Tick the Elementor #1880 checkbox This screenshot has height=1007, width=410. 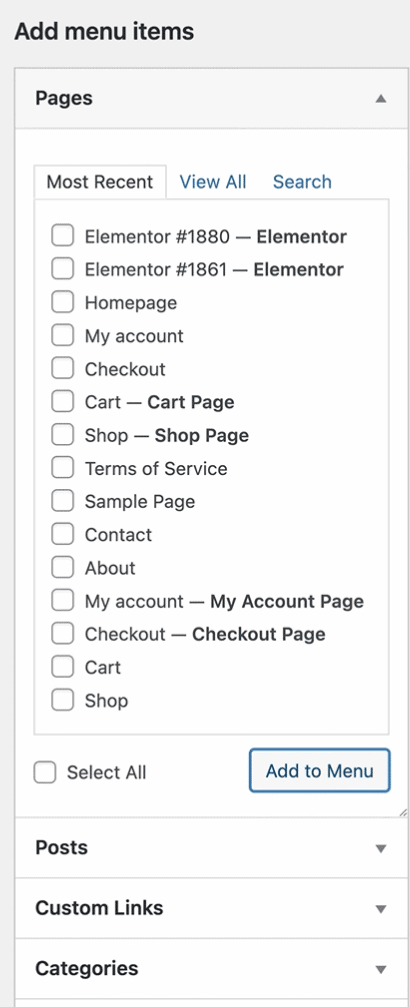click(x=62, y=236)
